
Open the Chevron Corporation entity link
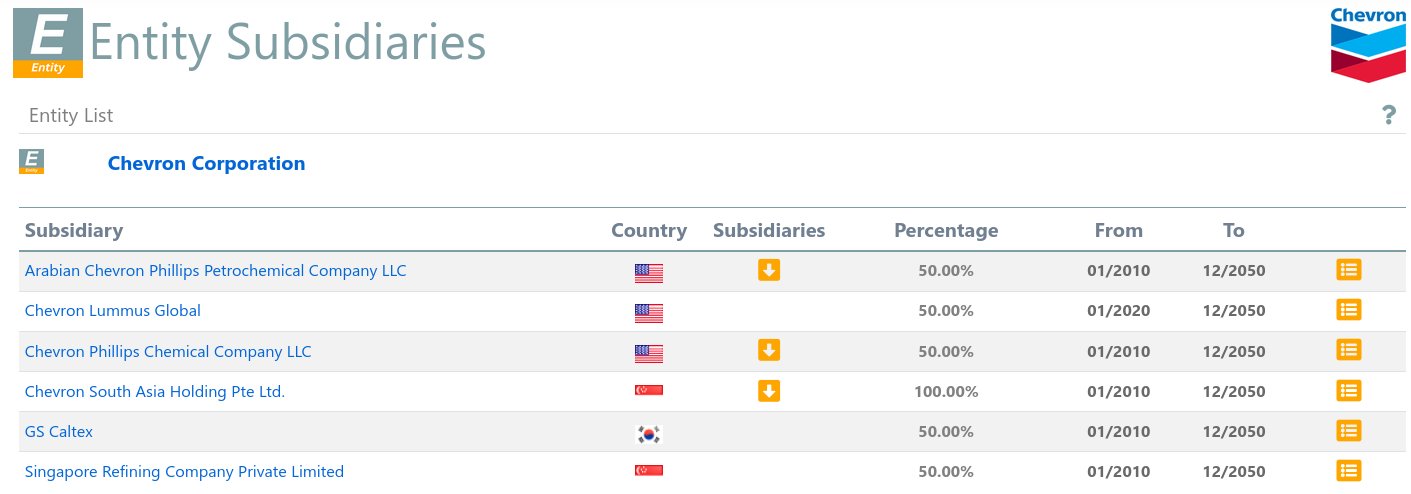click(206, 163)
